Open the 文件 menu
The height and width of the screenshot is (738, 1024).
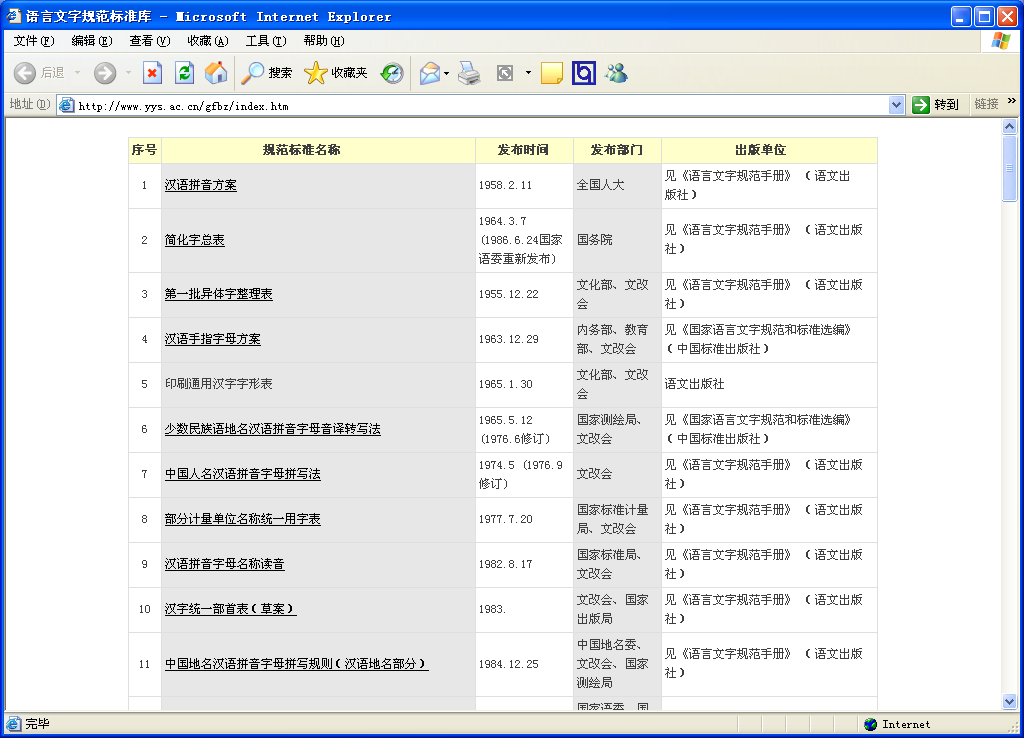click(34, 41)
